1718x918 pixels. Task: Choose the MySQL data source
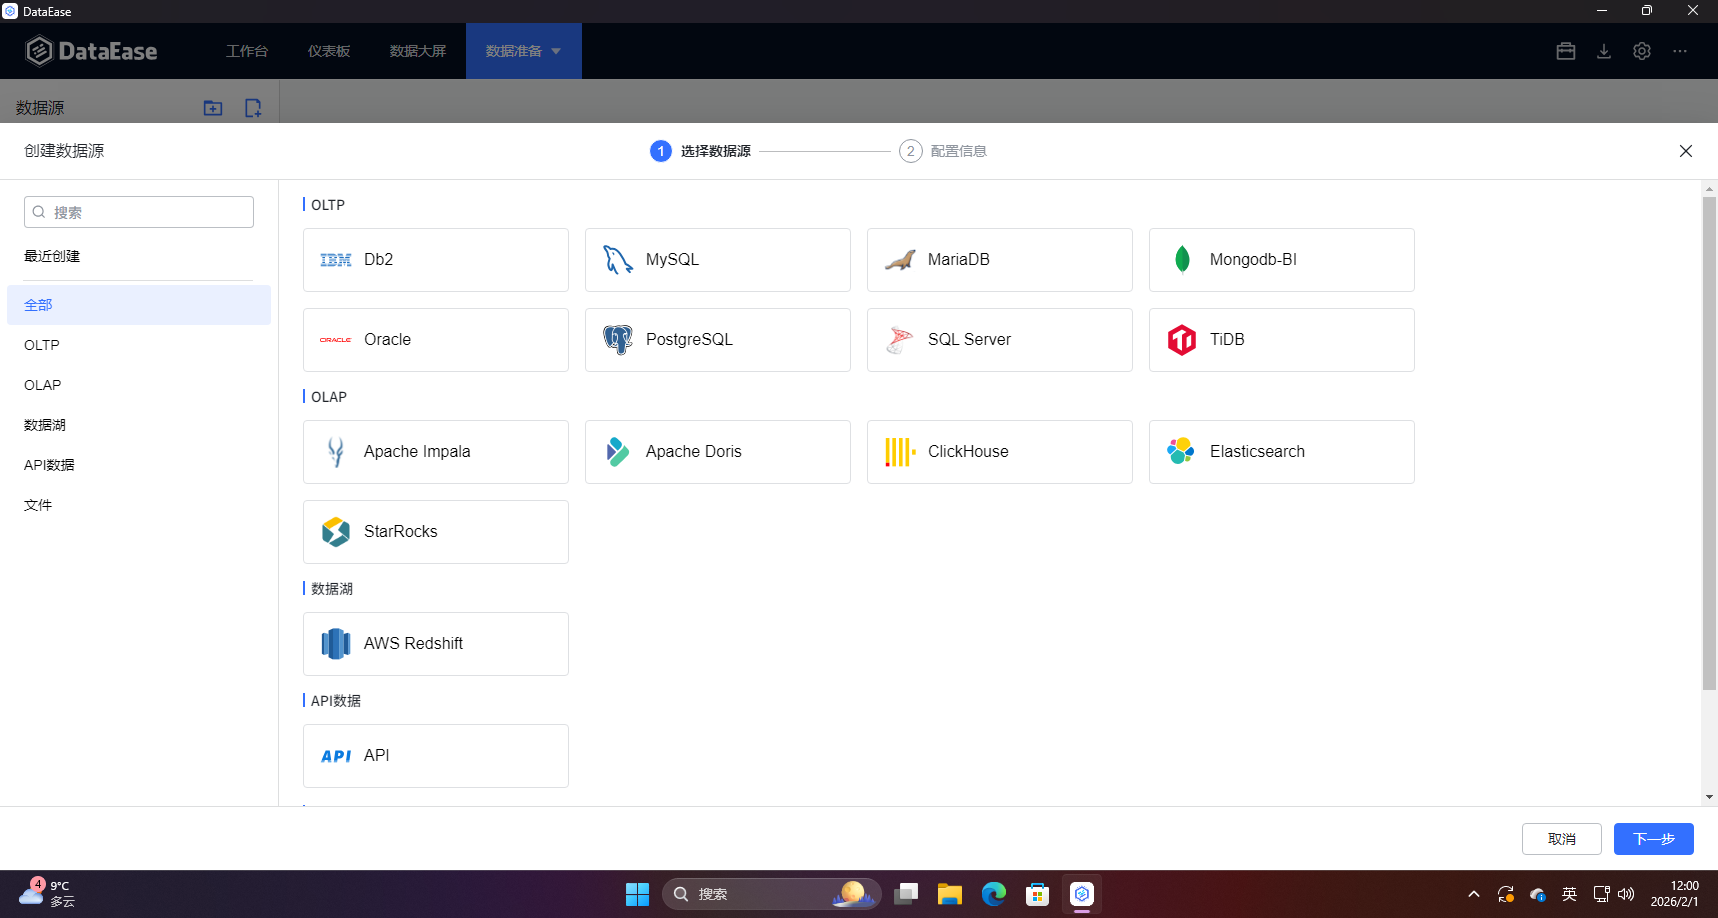pyautogui.click(x=718, y=260)
